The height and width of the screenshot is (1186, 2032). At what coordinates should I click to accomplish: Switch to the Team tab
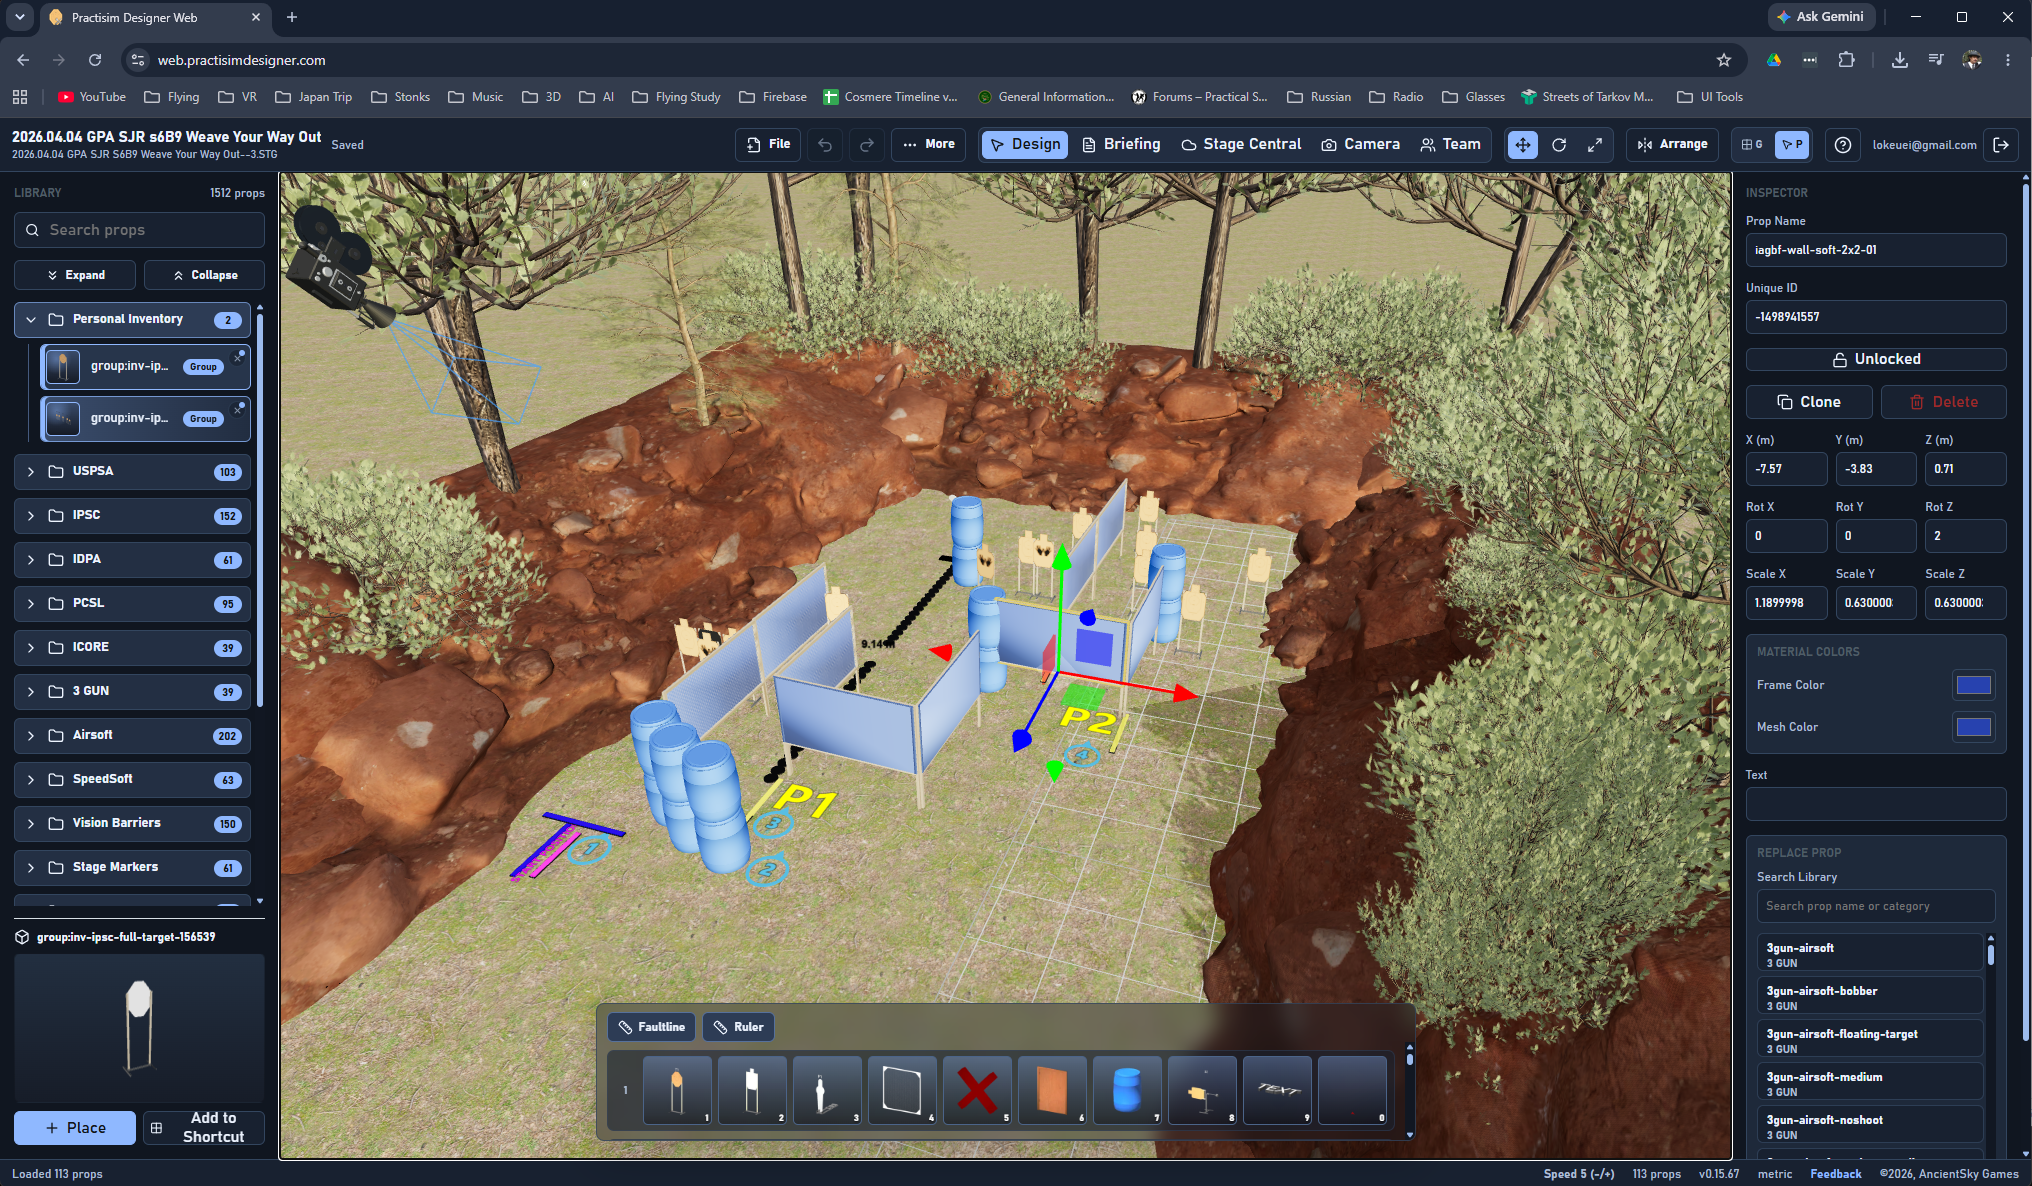click(x=1451, y=145)
